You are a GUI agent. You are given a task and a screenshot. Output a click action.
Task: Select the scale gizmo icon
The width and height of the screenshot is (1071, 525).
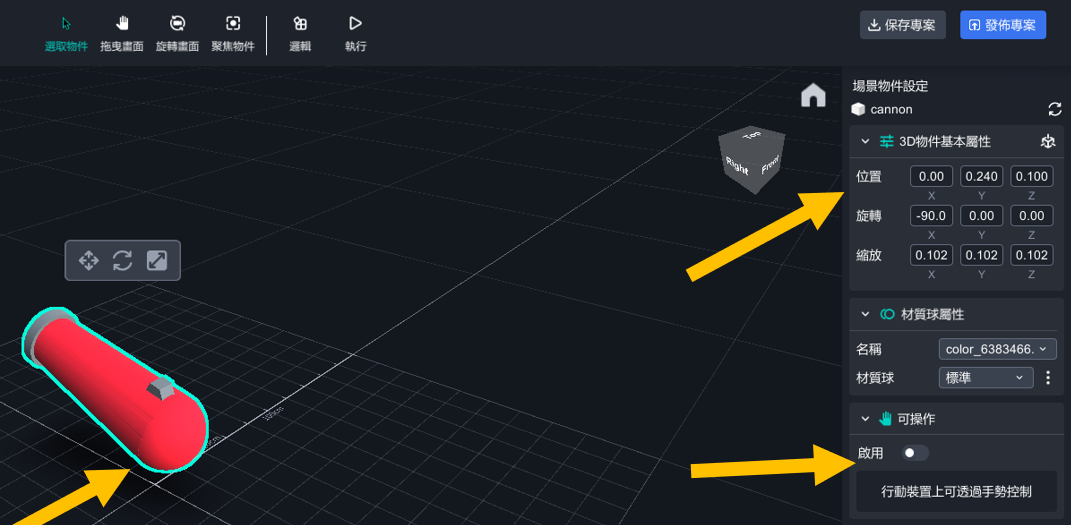click(157, 261)
